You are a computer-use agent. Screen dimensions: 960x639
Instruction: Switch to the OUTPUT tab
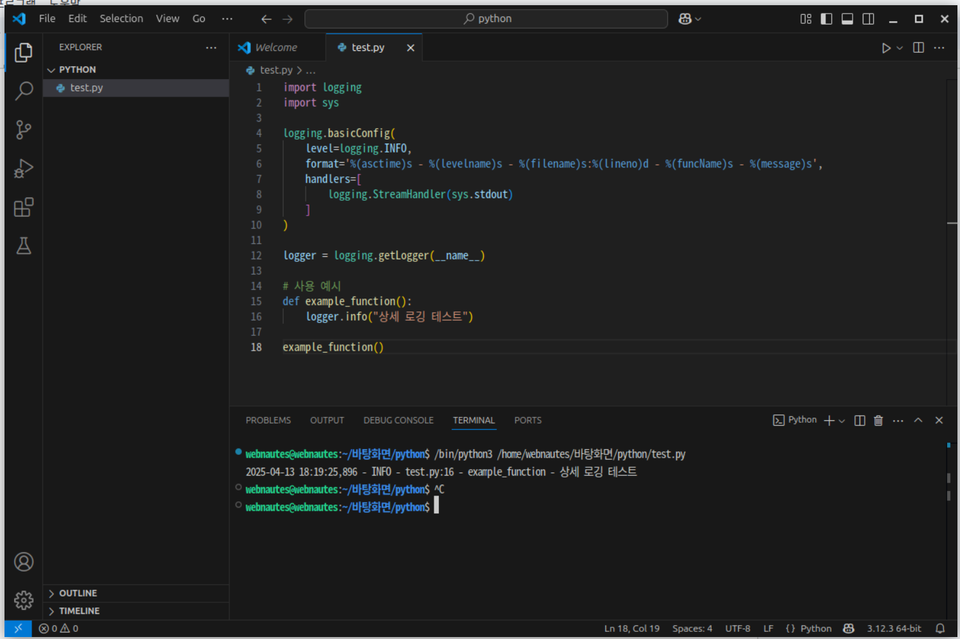pyautogui.click(x=327, y=420)
